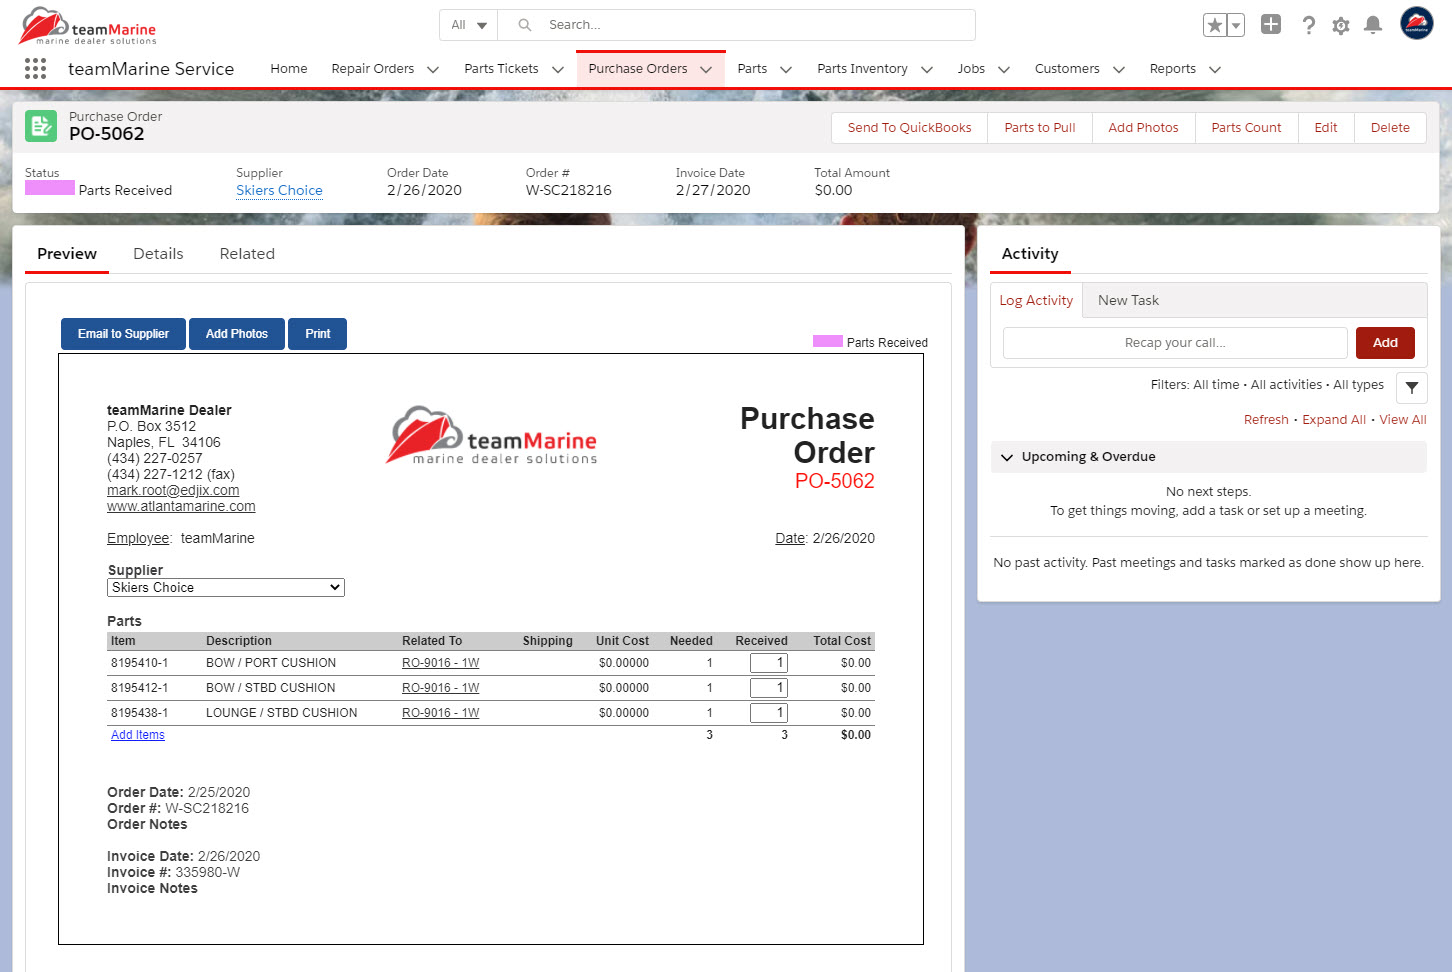Collapse the Upcoming & Overdue section
Screen dimensions: 1452x972
pyautogui.click(x=1007, y=457)
